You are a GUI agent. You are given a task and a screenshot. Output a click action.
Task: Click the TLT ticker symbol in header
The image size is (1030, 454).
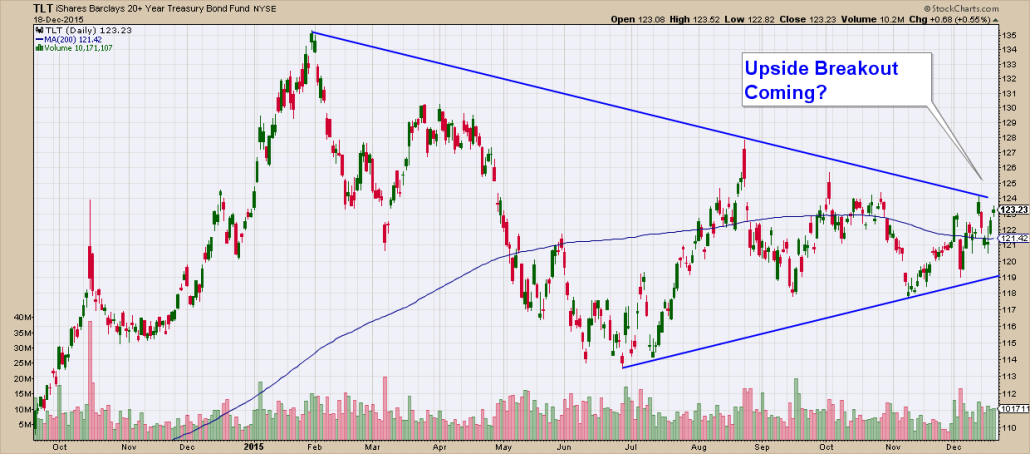[x=42, y=8]
